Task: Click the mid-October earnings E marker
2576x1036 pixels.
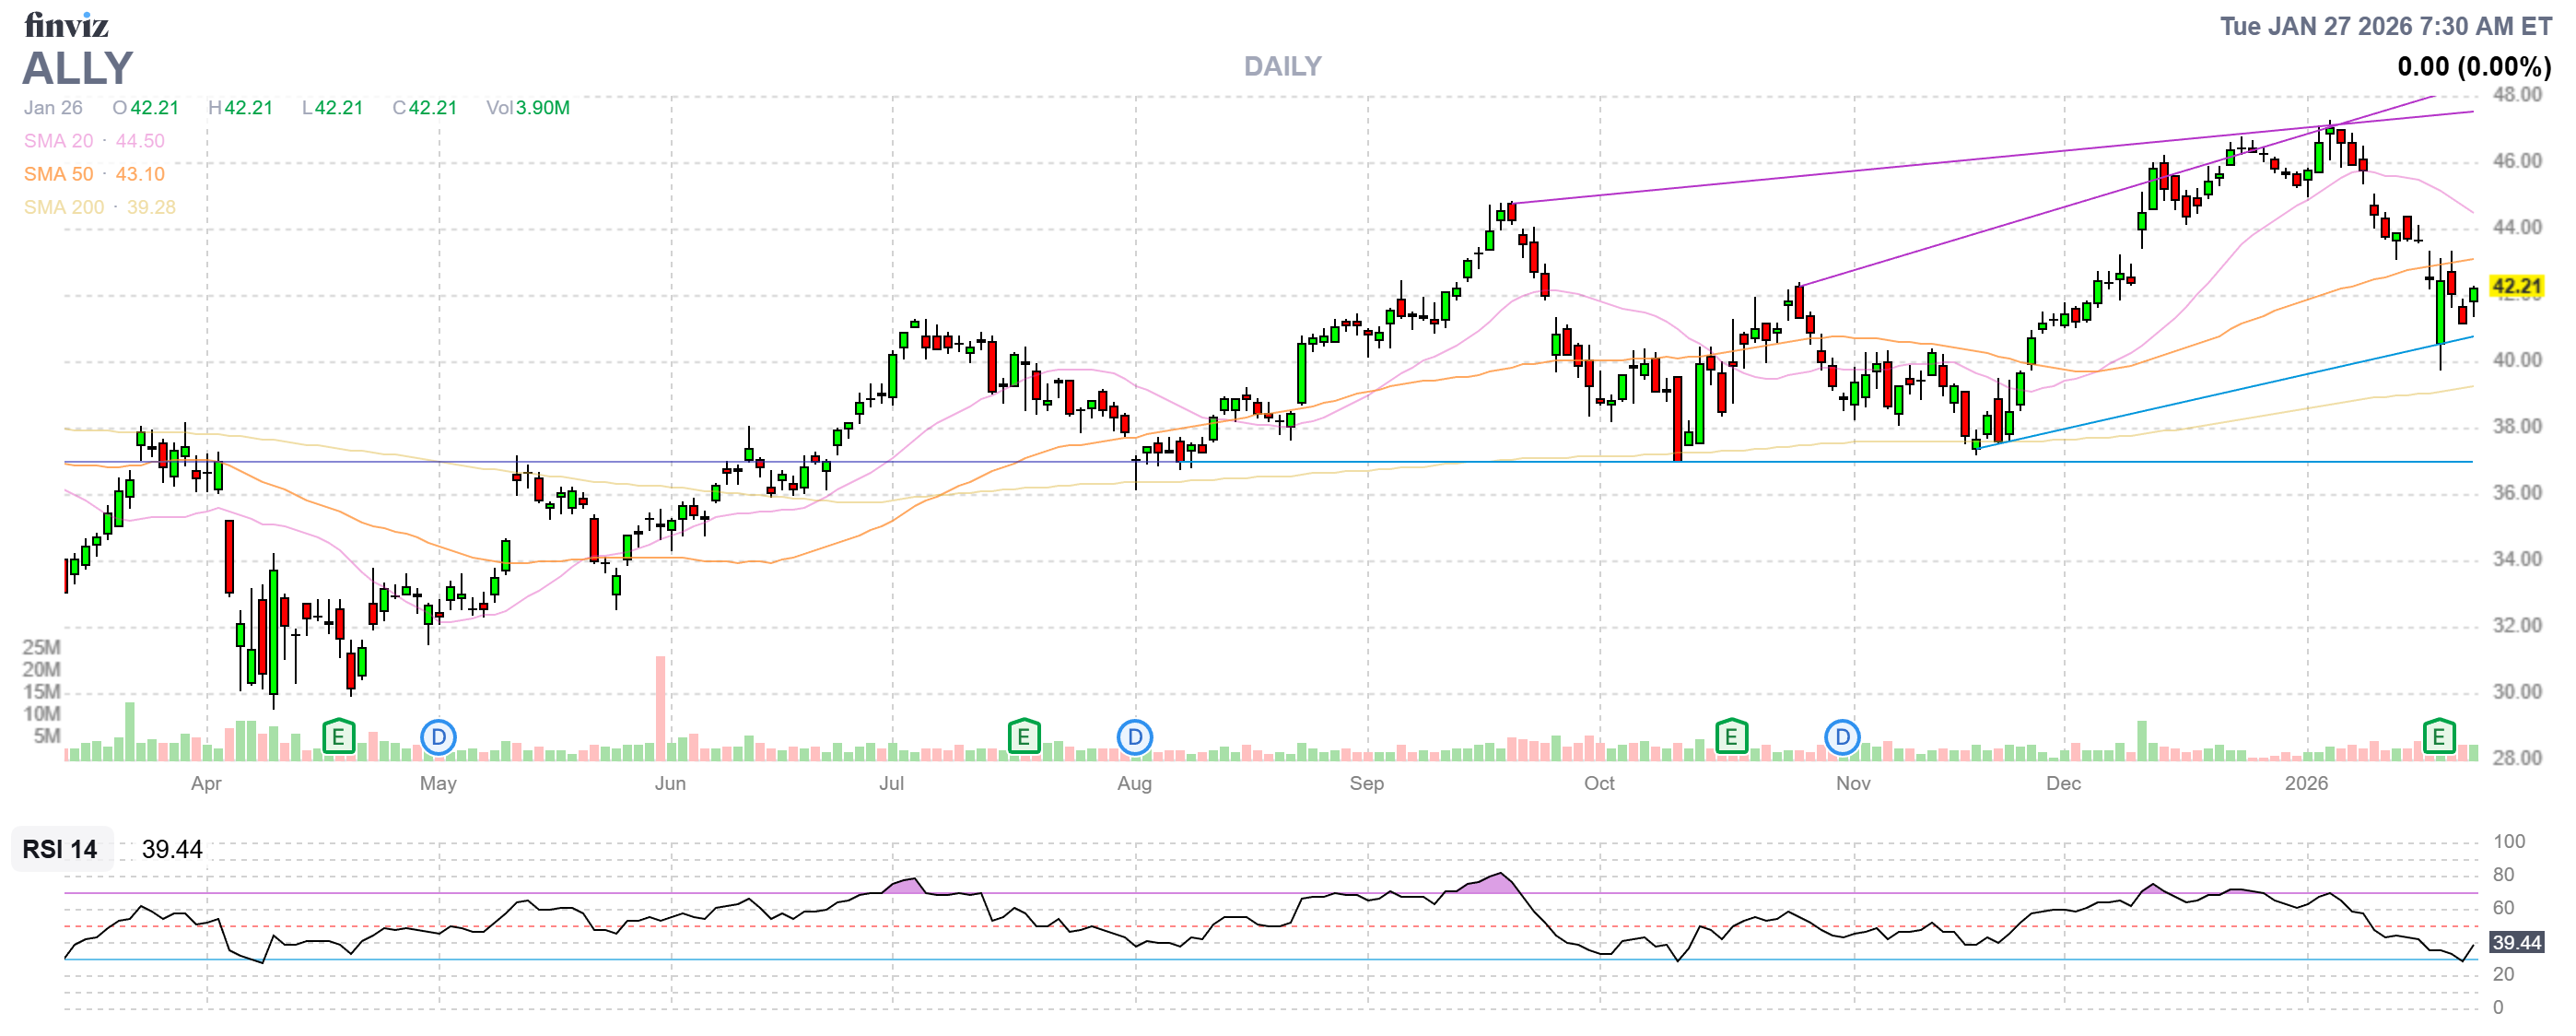Action: pyautogui.click(x=1731, y=737)
